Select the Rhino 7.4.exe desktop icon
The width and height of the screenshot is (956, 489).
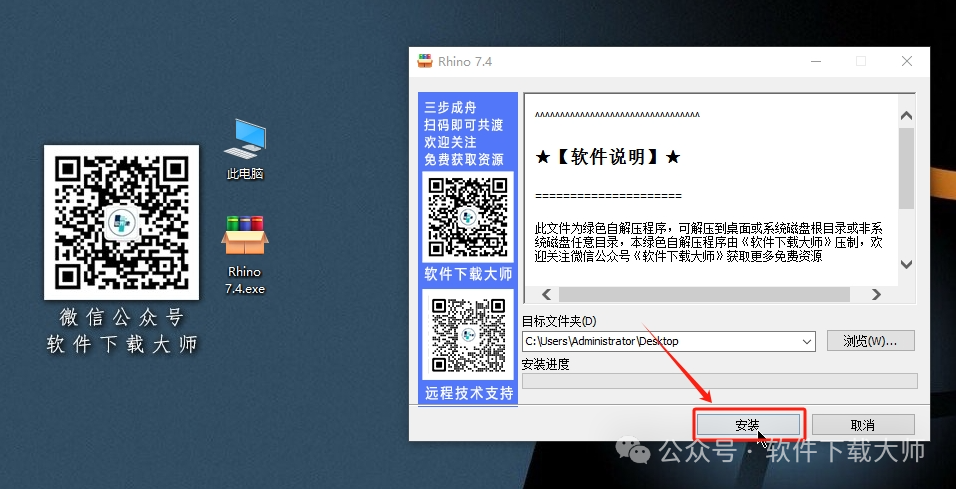coord(244,255)
